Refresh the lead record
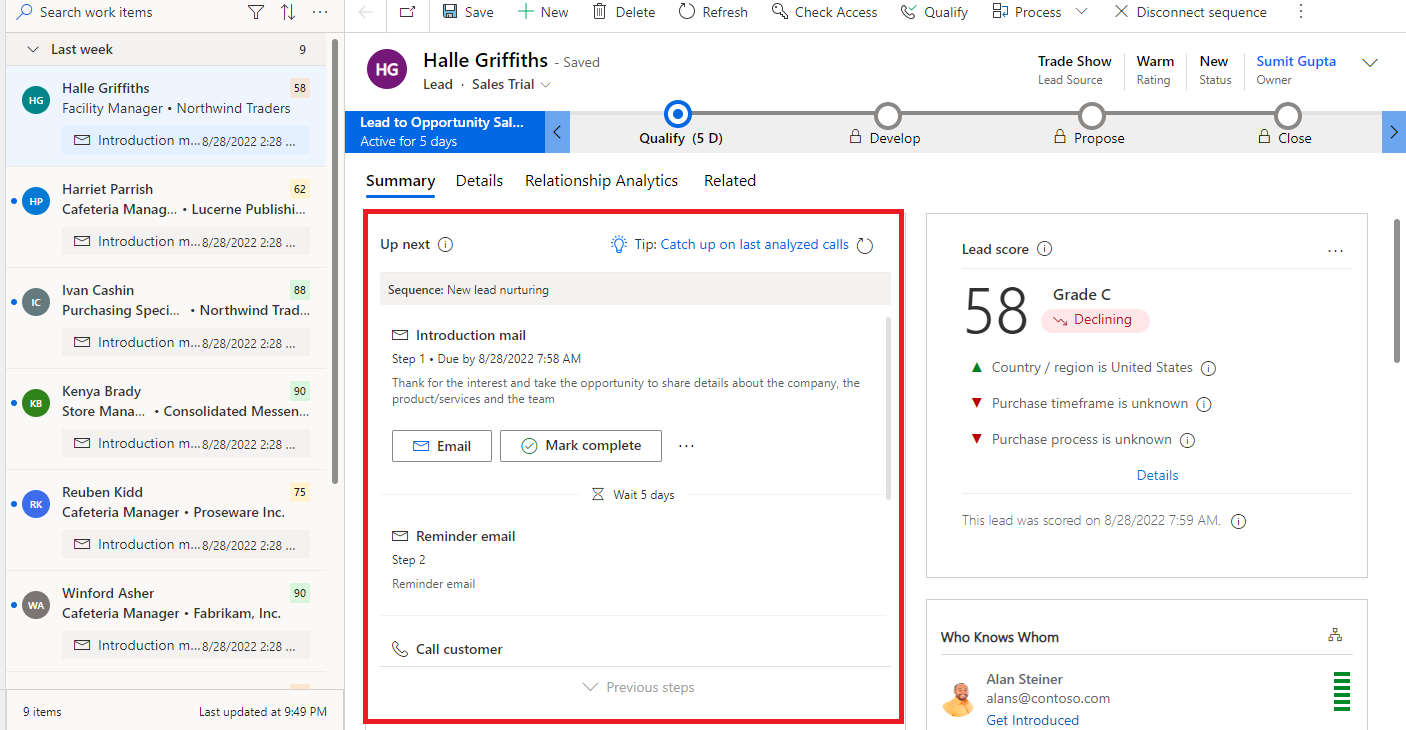This screenshot has width=1406, height=730. tap(712, 12)
